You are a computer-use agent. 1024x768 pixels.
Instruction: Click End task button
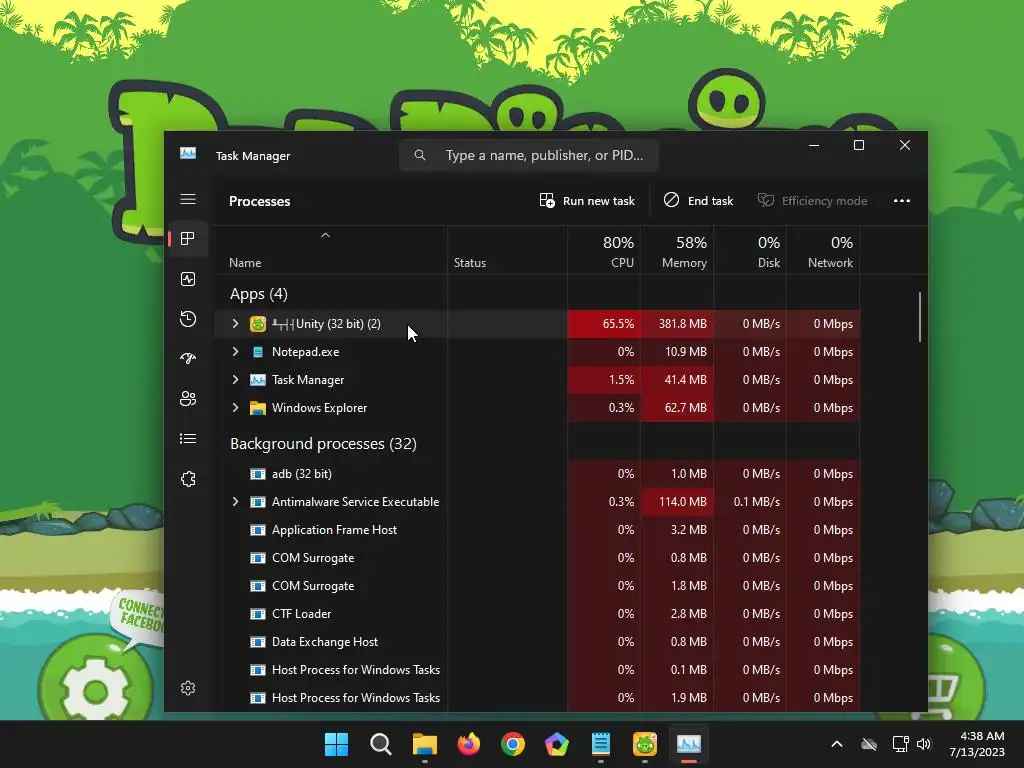(x=698, y=200)
